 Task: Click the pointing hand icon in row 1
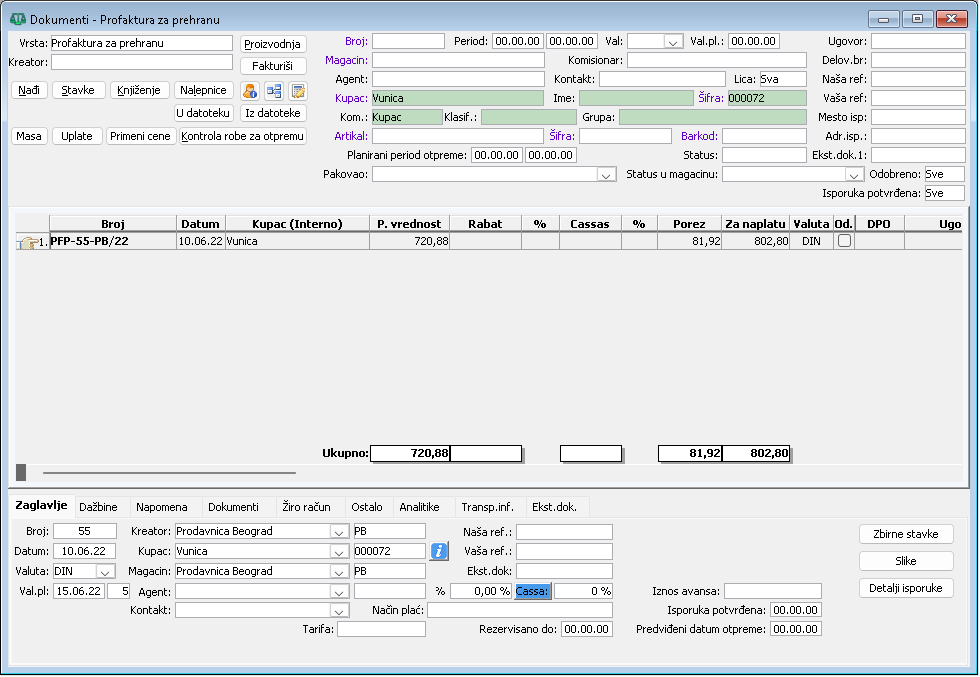click(28, 243)
